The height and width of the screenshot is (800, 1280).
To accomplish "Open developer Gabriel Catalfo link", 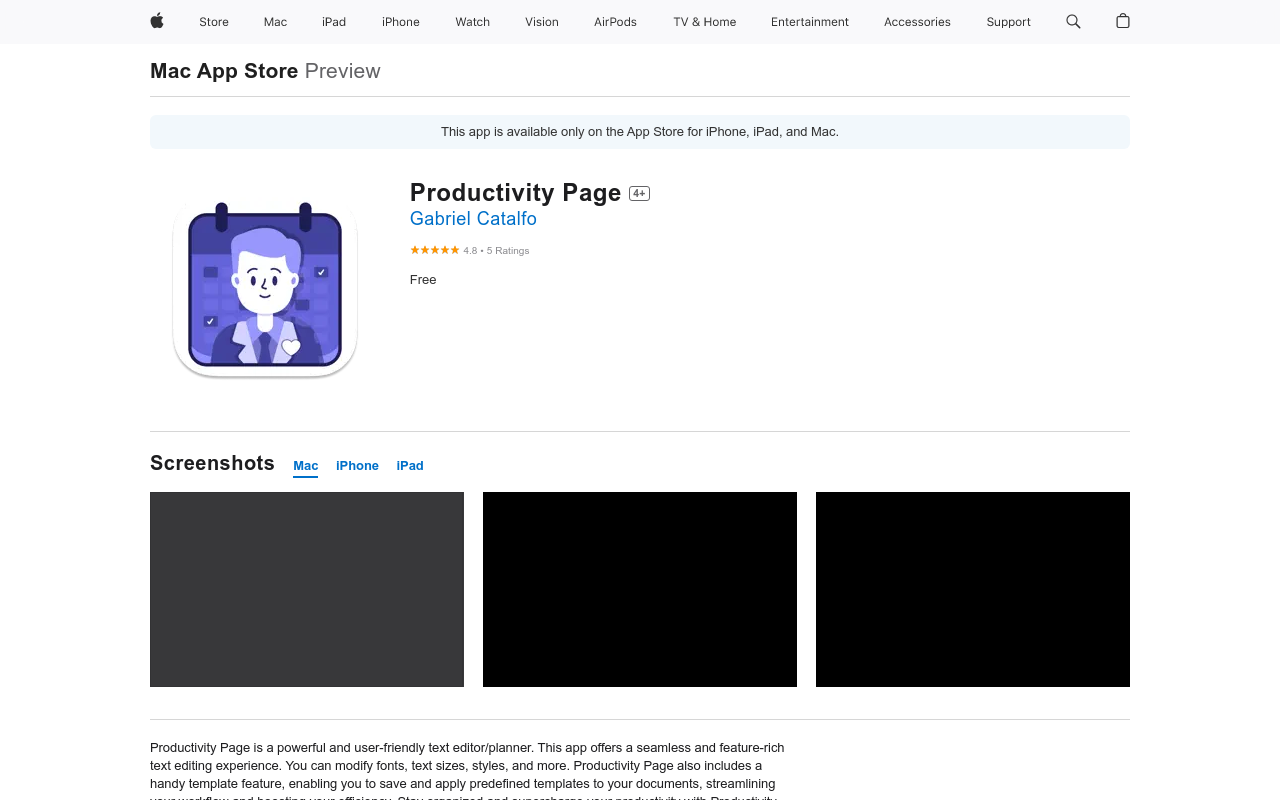I will pyautogui.click(x=473, y=219).
